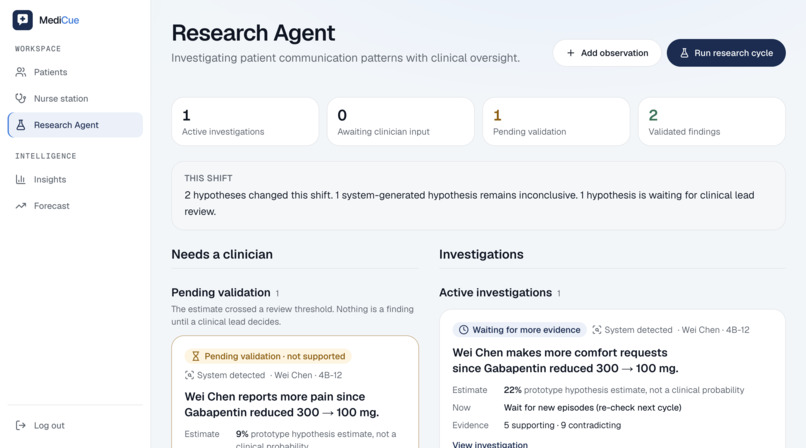Select Research Agent in sidebar
This screenshot has height=448, width=806.
point(75,125)
